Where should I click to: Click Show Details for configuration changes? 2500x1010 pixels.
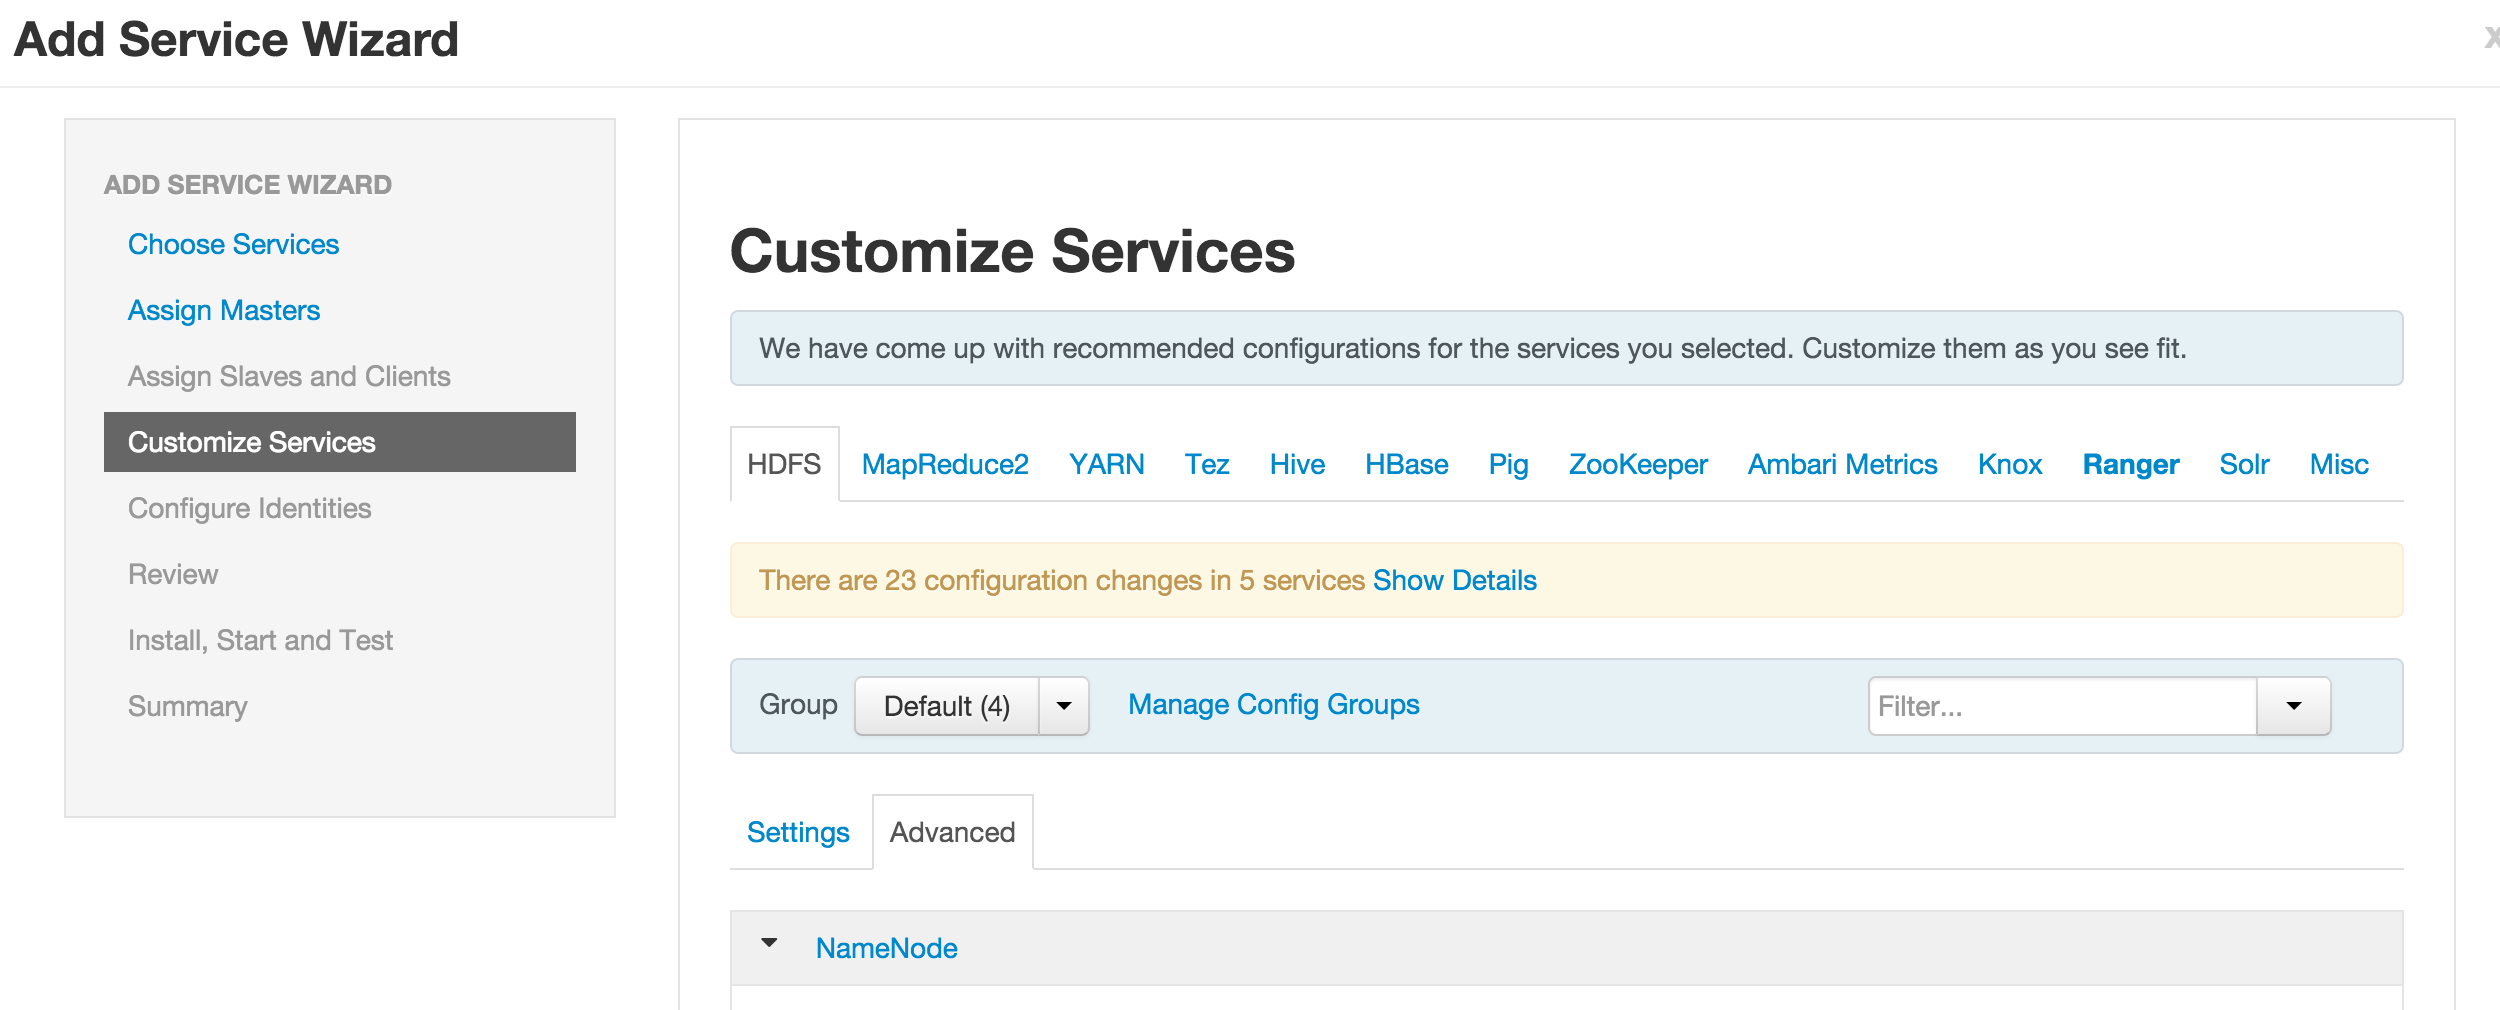[1454, 581]
